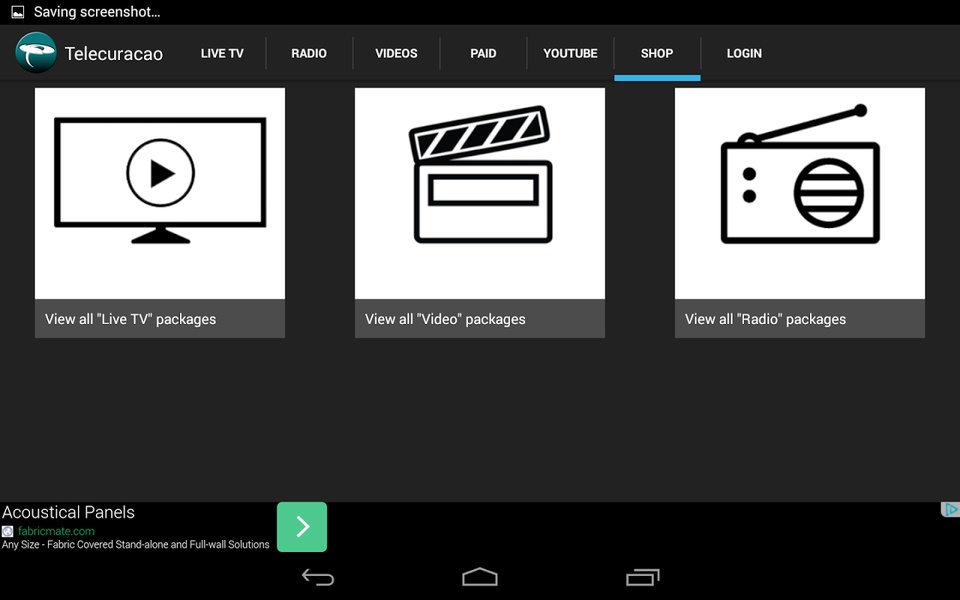Click the ad description about fabric solutions

[x=135, y=544]
